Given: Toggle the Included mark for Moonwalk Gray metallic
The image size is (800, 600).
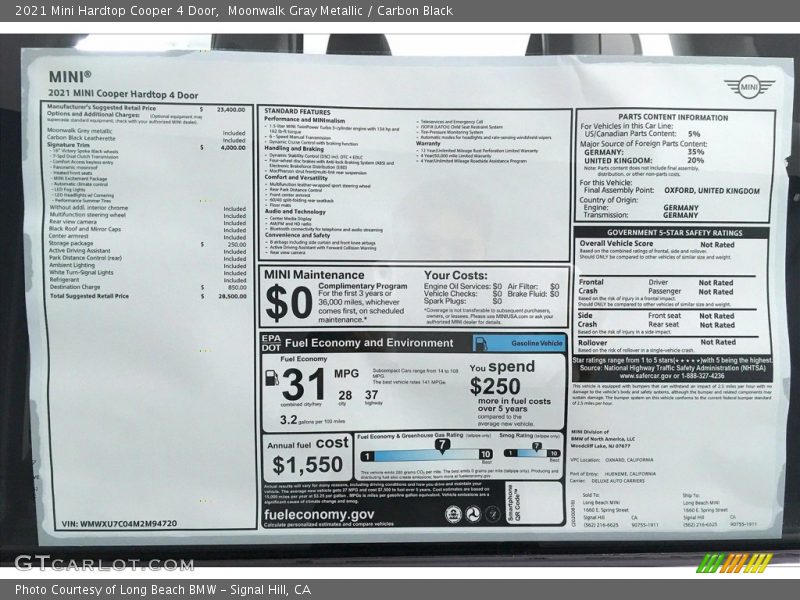Looking at the screenshot, I should (x=232, y=132).
